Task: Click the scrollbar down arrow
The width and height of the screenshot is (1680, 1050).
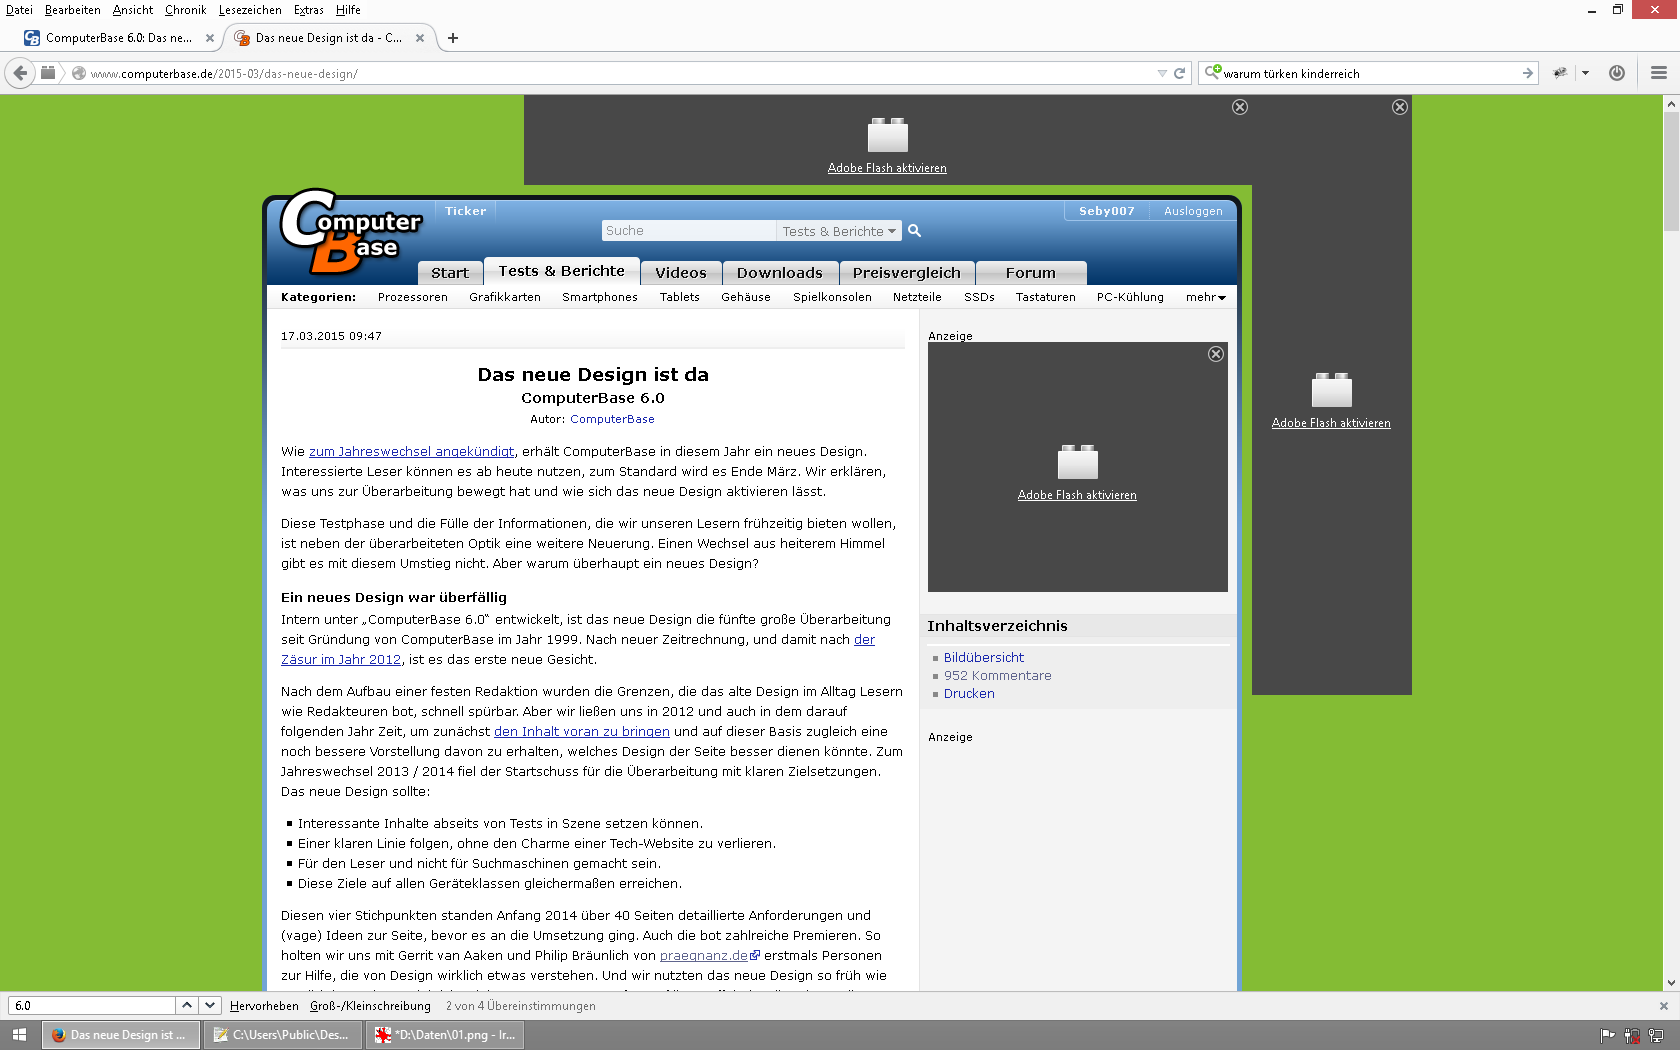Action: pyautogui.click(x=1671, y=983)
